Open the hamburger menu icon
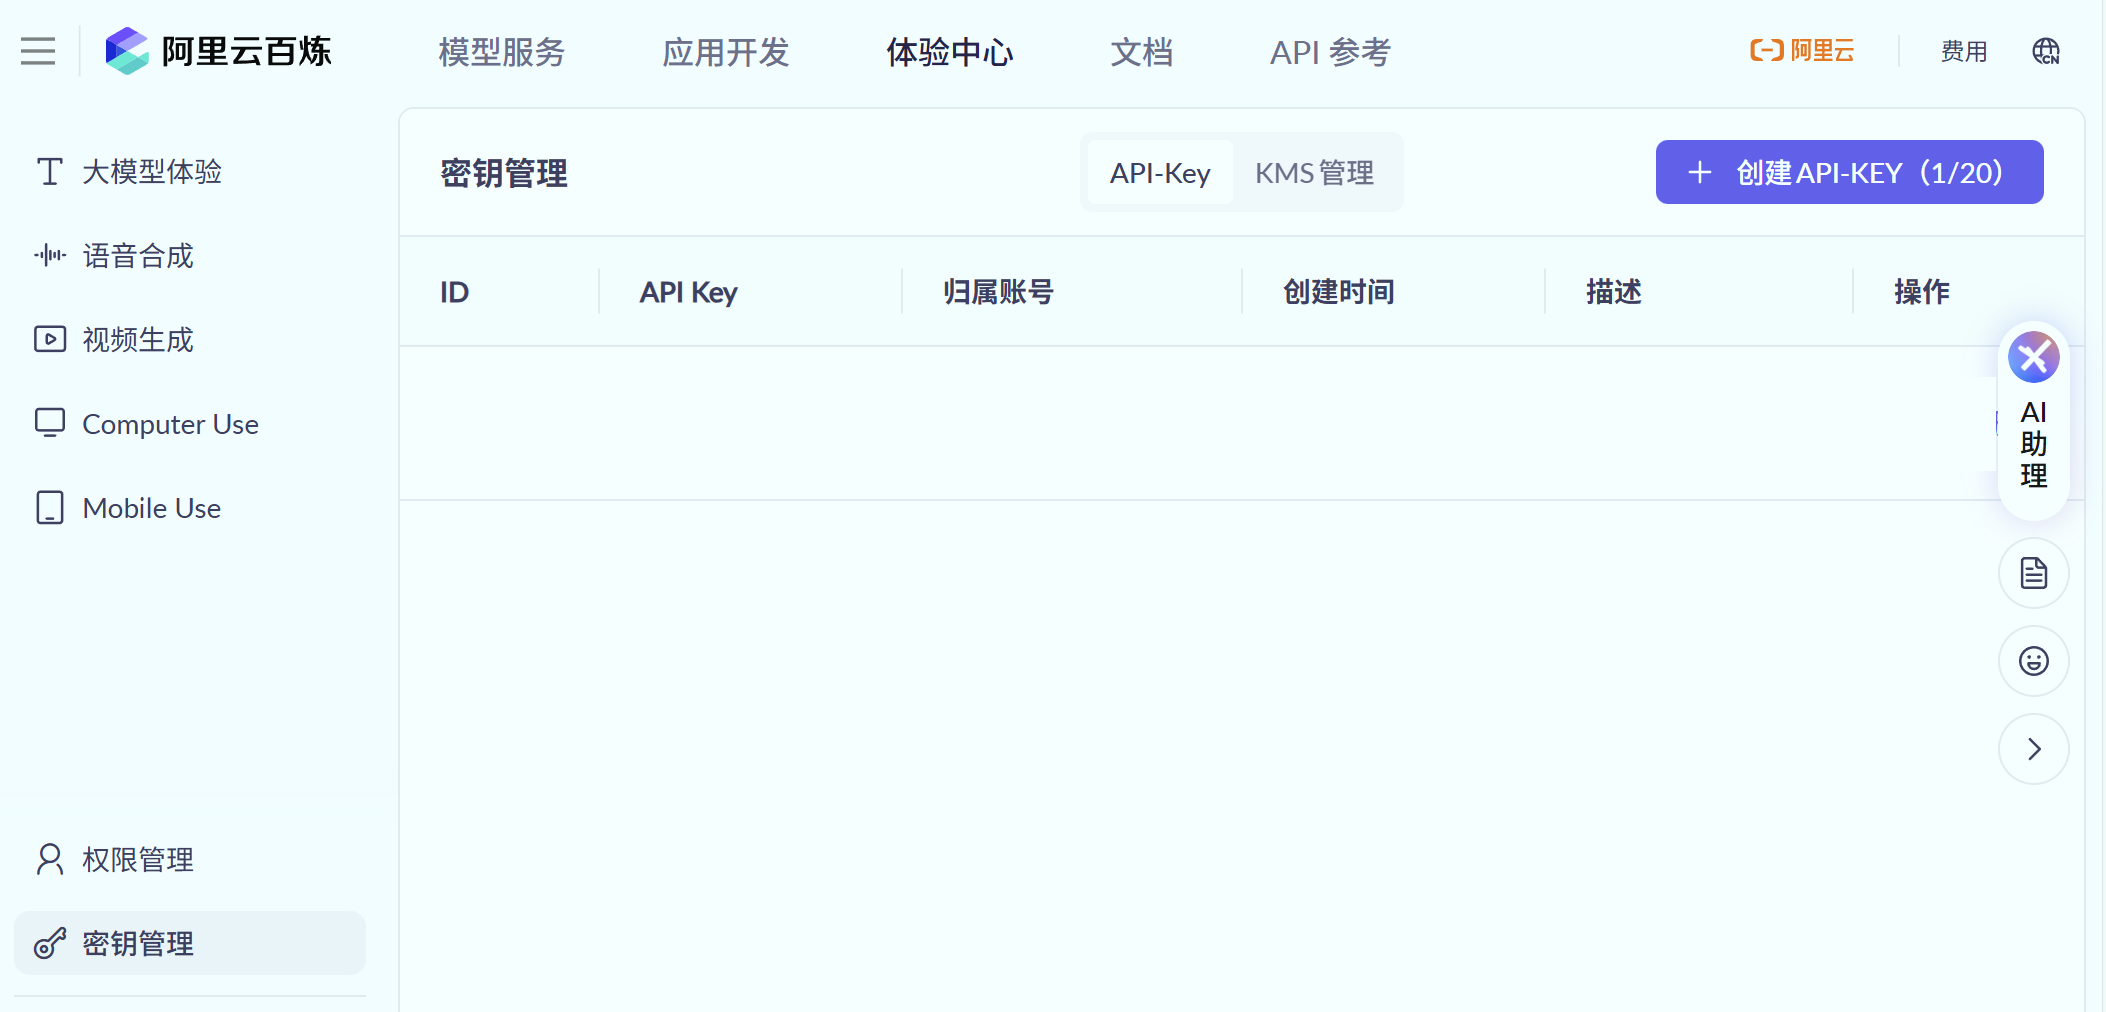 pyautogui.click(x=38, y=51)
